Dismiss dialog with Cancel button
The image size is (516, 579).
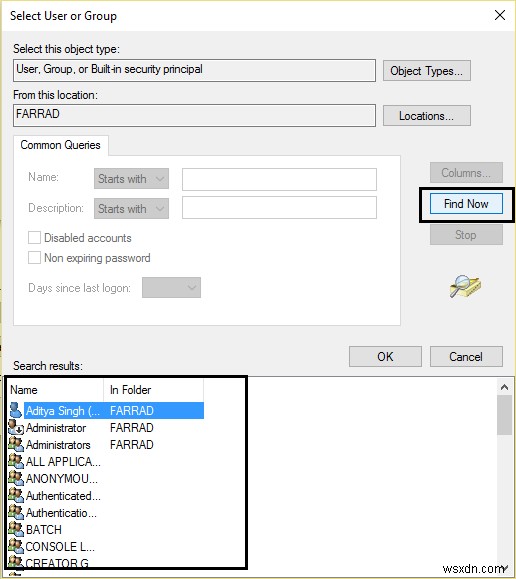(466, 357)
